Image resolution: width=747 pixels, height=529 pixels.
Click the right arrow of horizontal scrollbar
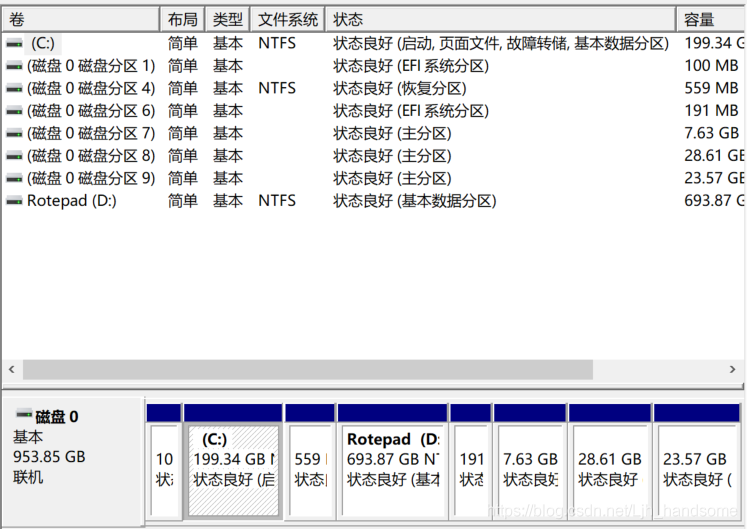pyautogui.click(x=733, y=369)
